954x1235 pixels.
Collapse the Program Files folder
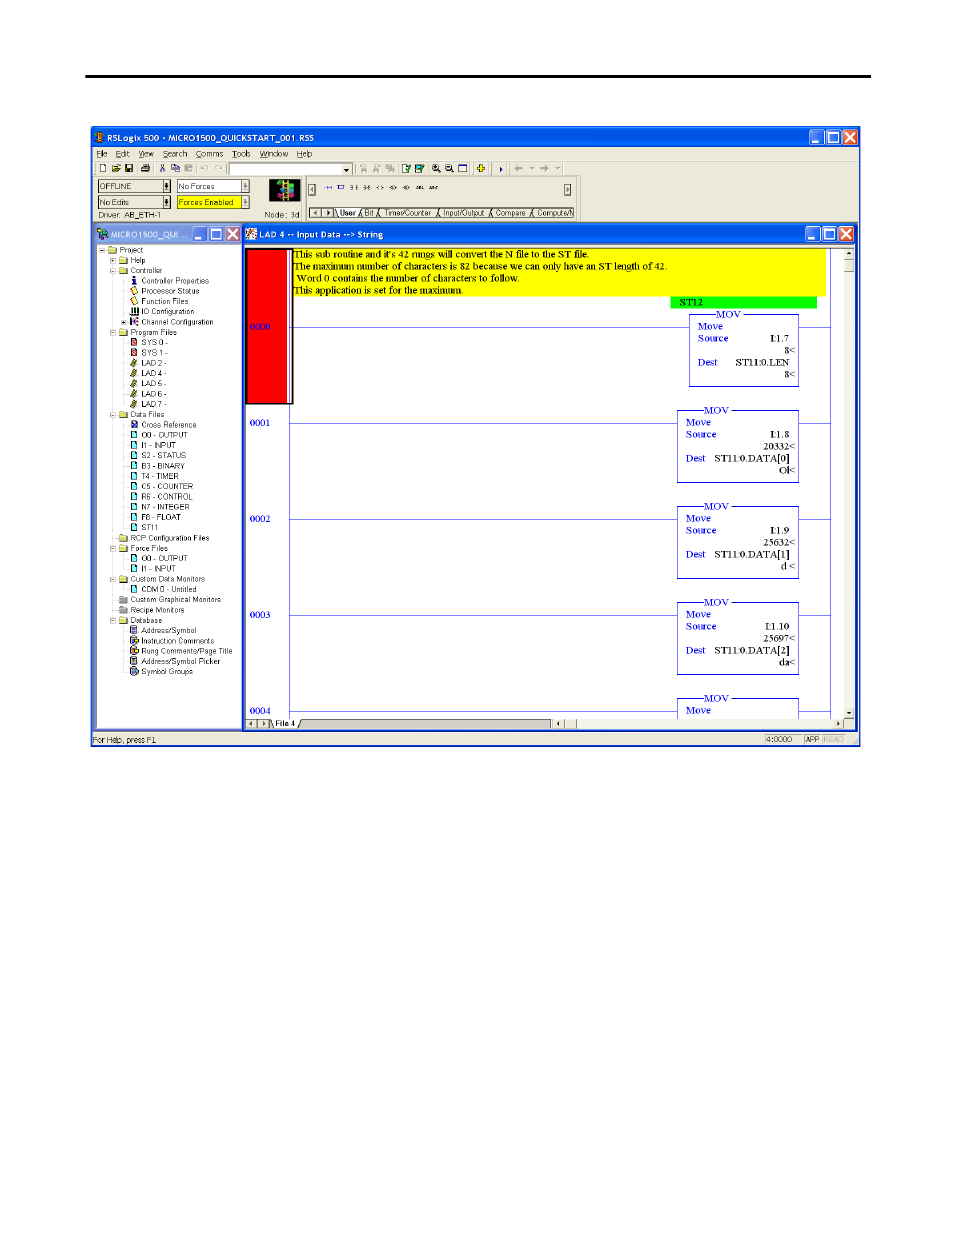pos(113,333)
